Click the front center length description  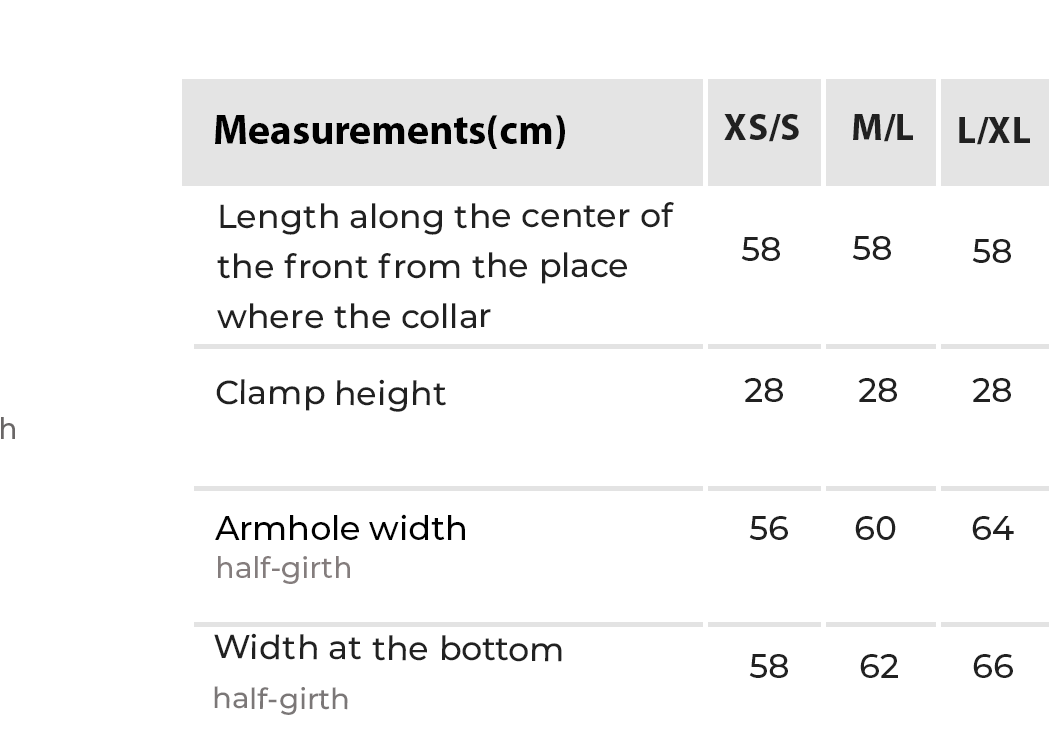445,266
